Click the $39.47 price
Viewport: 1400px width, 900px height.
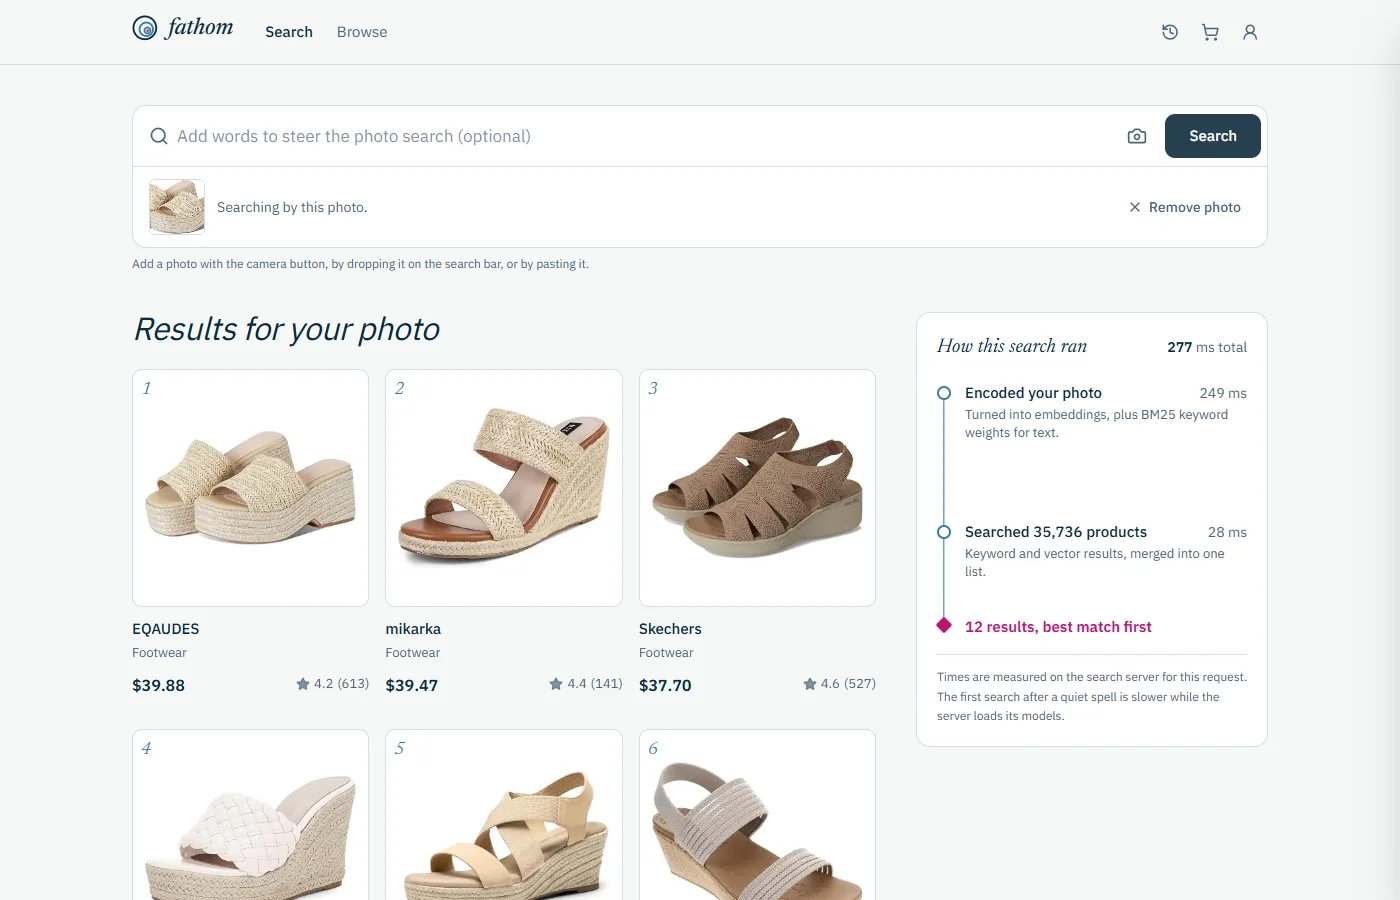pyautogui.click(x=412, y=685)
